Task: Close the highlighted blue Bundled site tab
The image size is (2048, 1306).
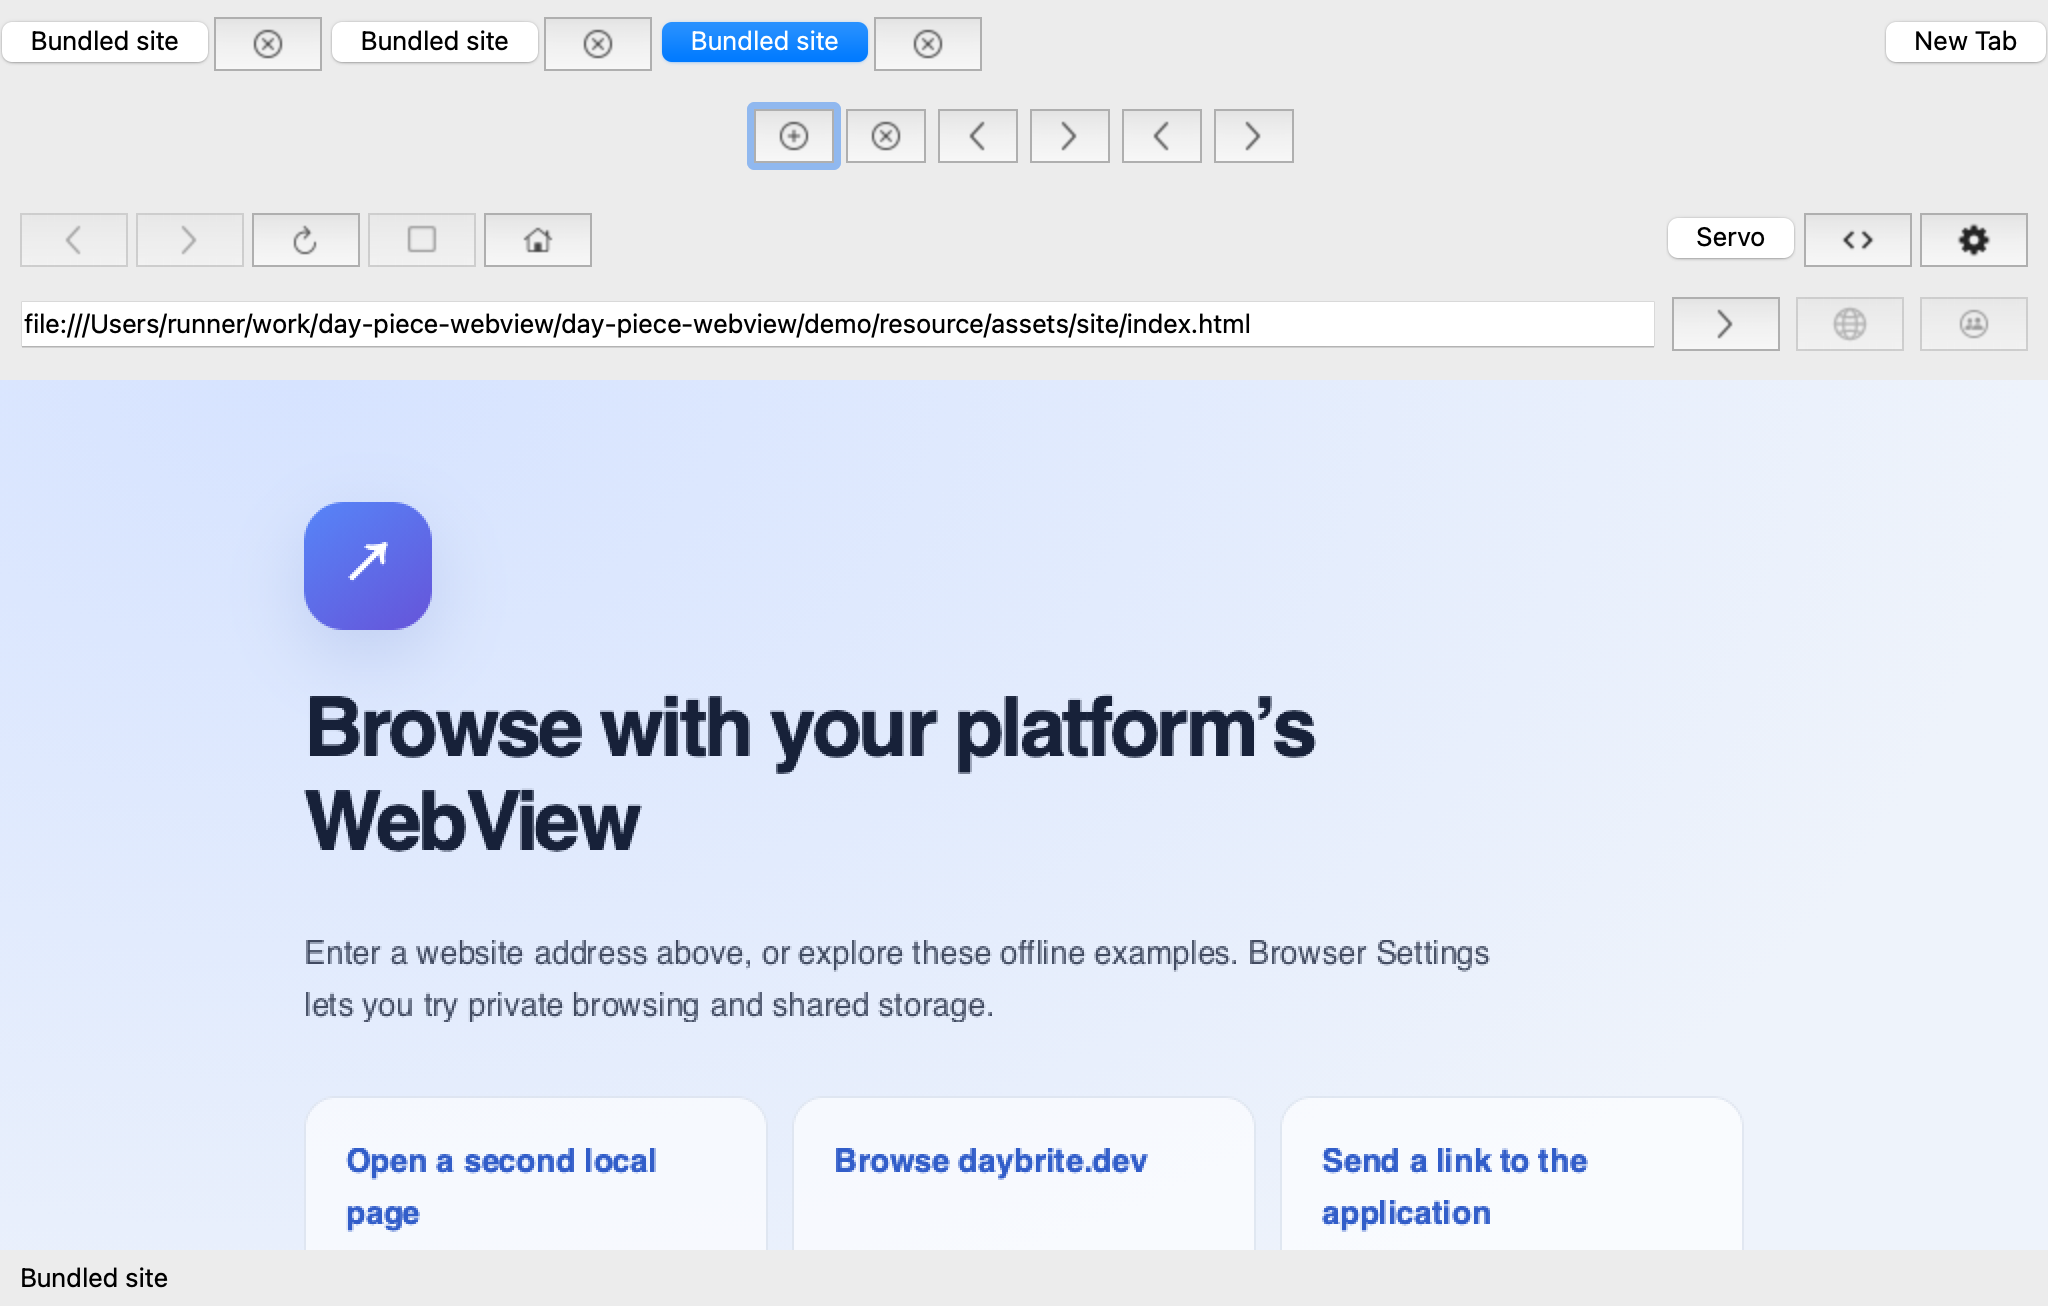Action: click(928, 44)
